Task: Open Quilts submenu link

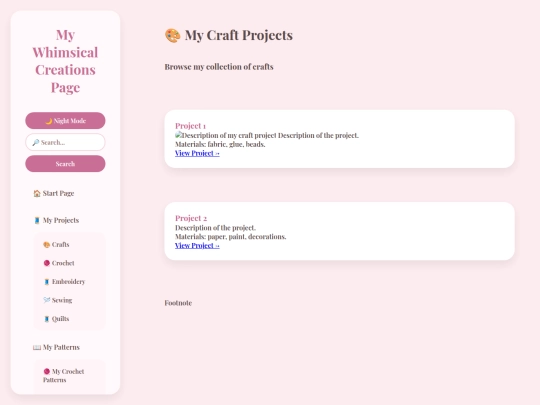Action: [56, 319]
